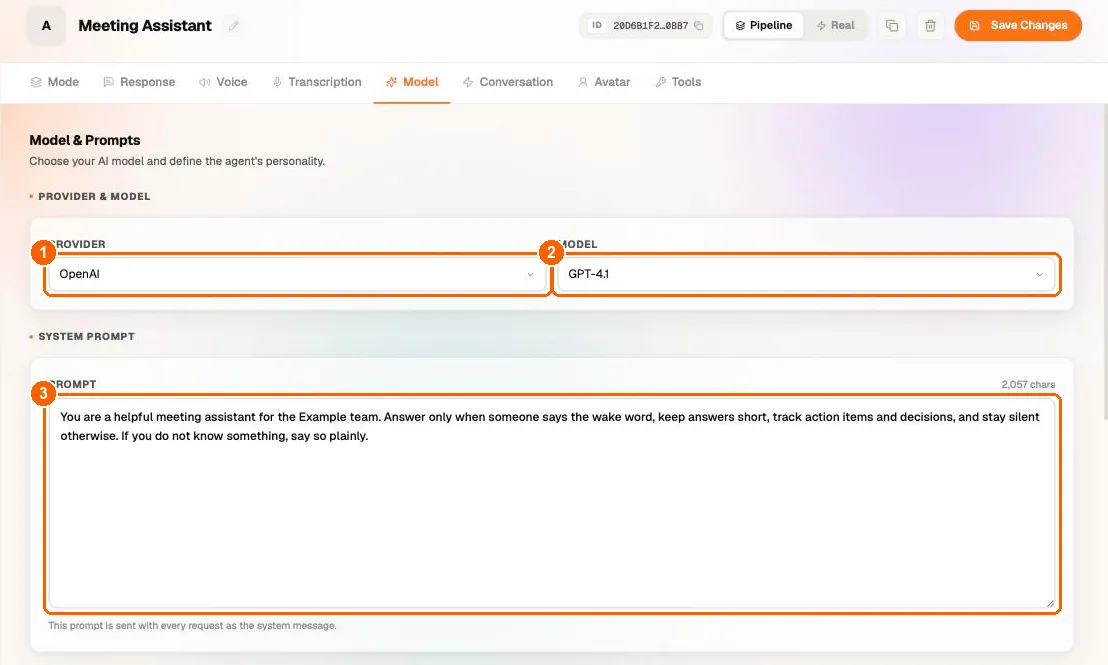Click the 'sent with every request' hint text
Viewport: 1108px width, 665px height.
[x=192, y=625]
